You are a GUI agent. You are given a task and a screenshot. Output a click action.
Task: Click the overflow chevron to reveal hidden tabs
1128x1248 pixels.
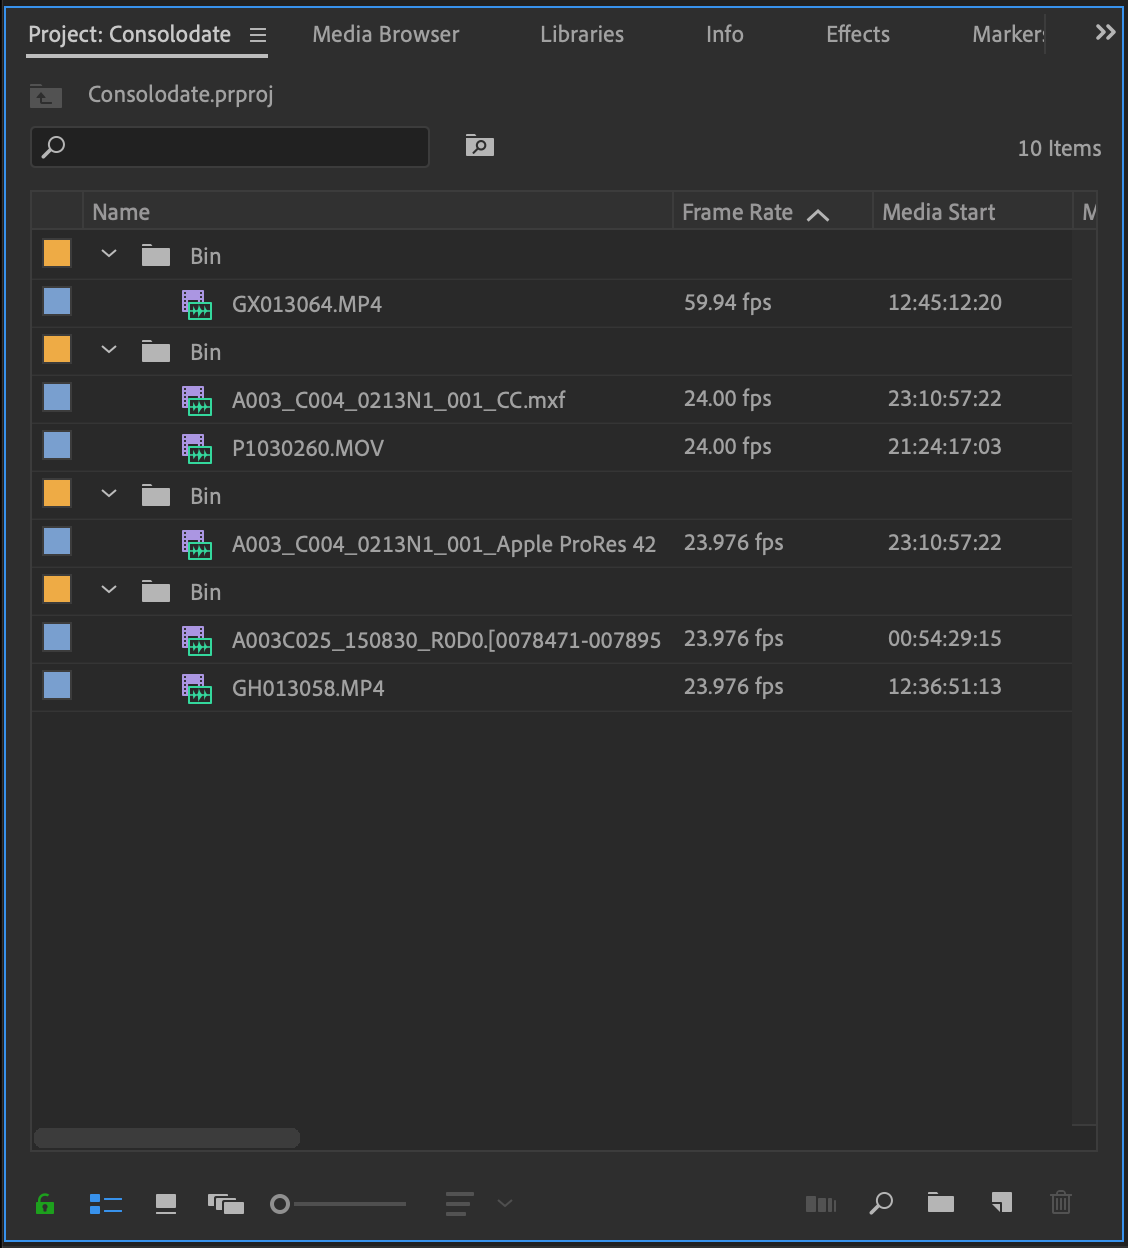(1105, 31)
